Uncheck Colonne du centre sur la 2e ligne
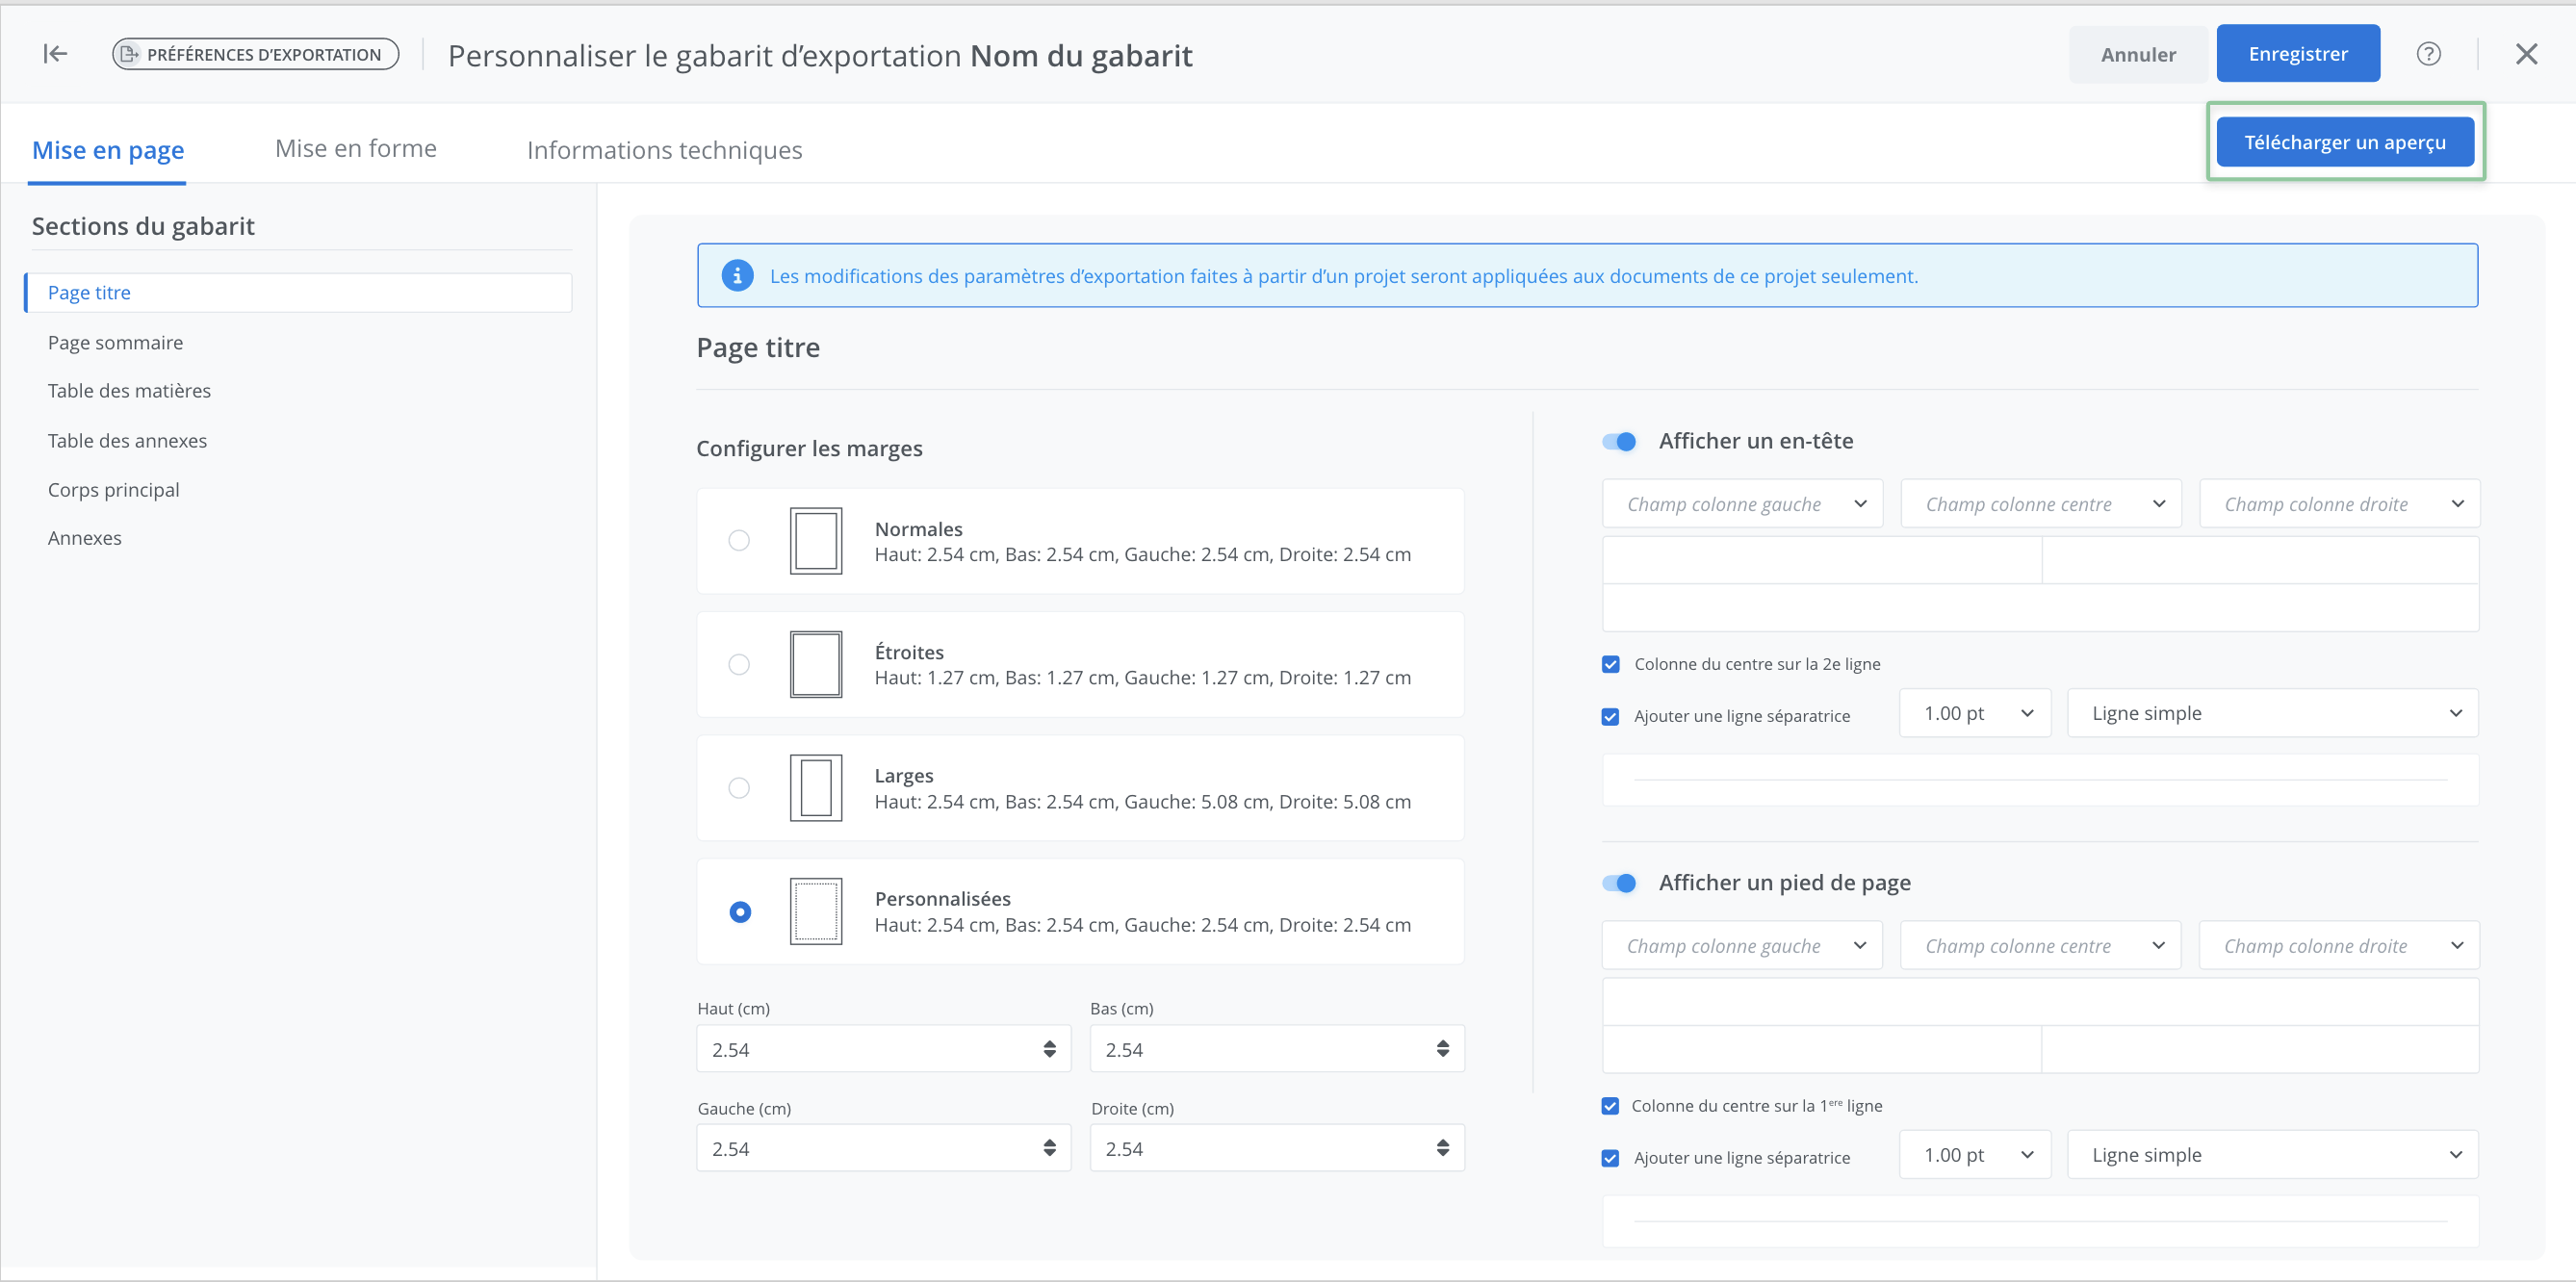2576x1282 pixels. click(1610, 665)
